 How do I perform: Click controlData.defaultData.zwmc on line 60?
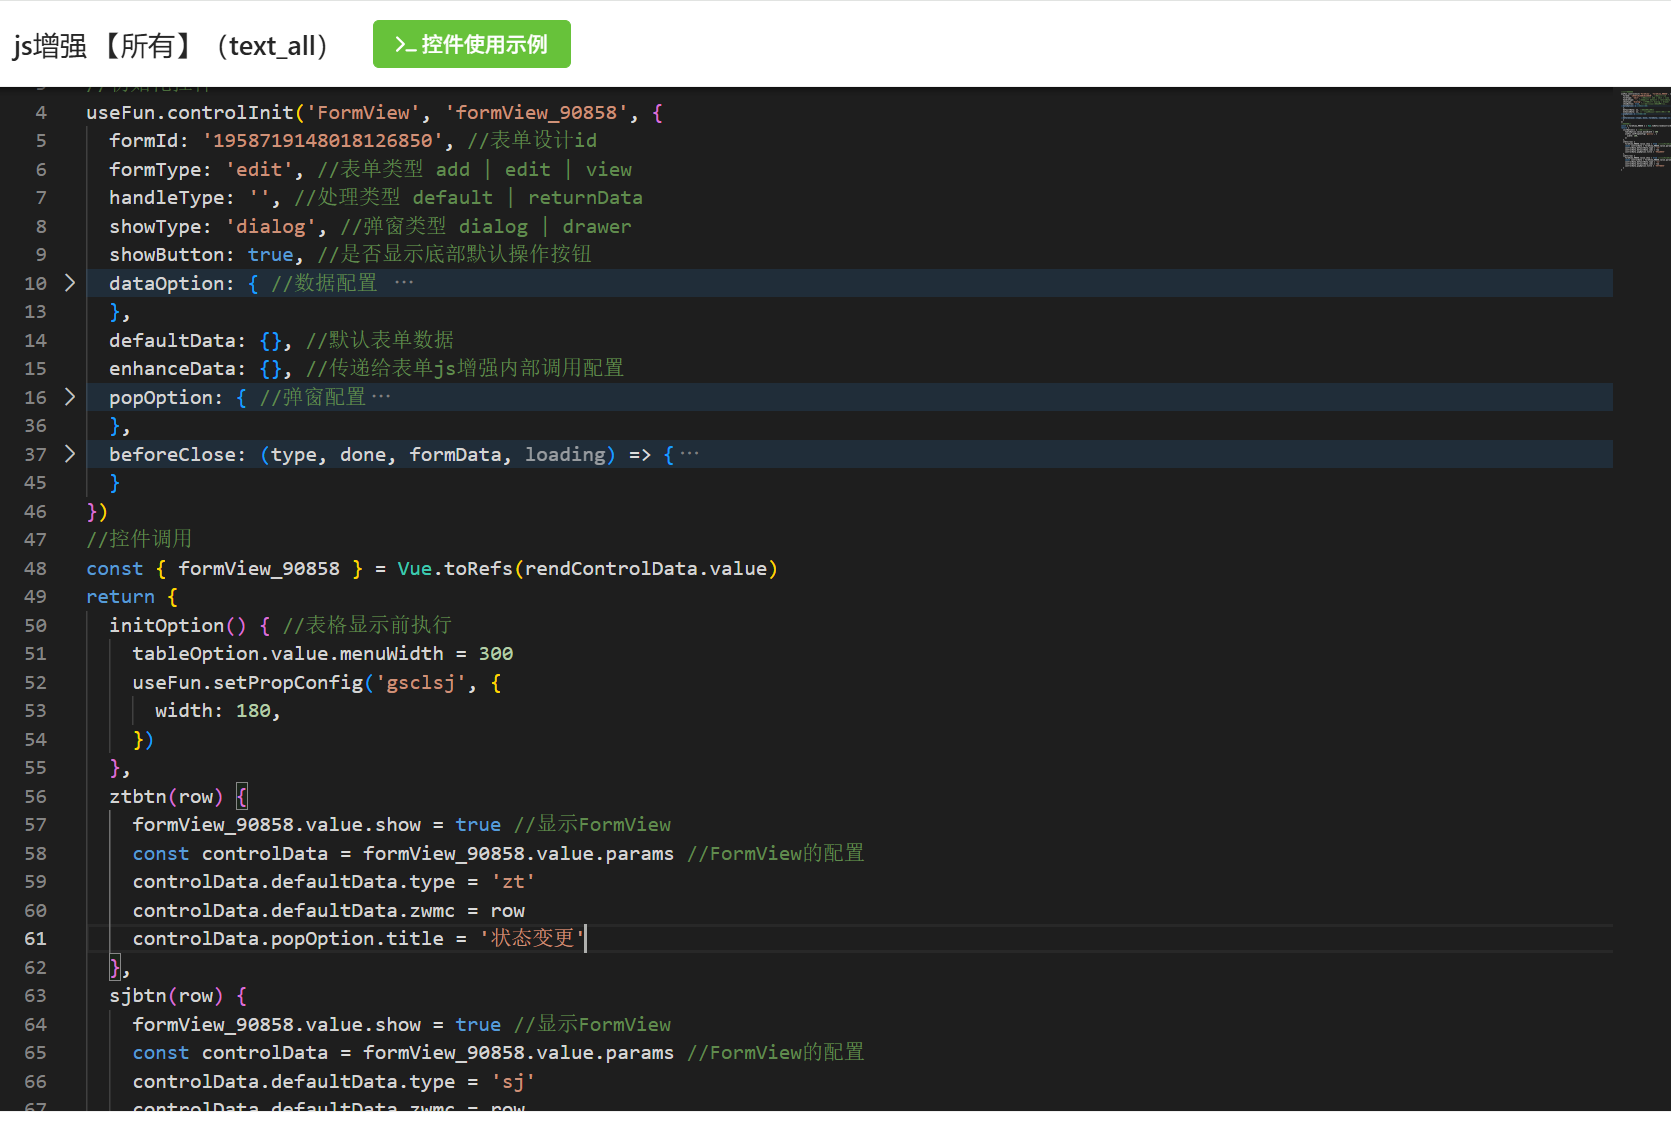click(294, 911)
